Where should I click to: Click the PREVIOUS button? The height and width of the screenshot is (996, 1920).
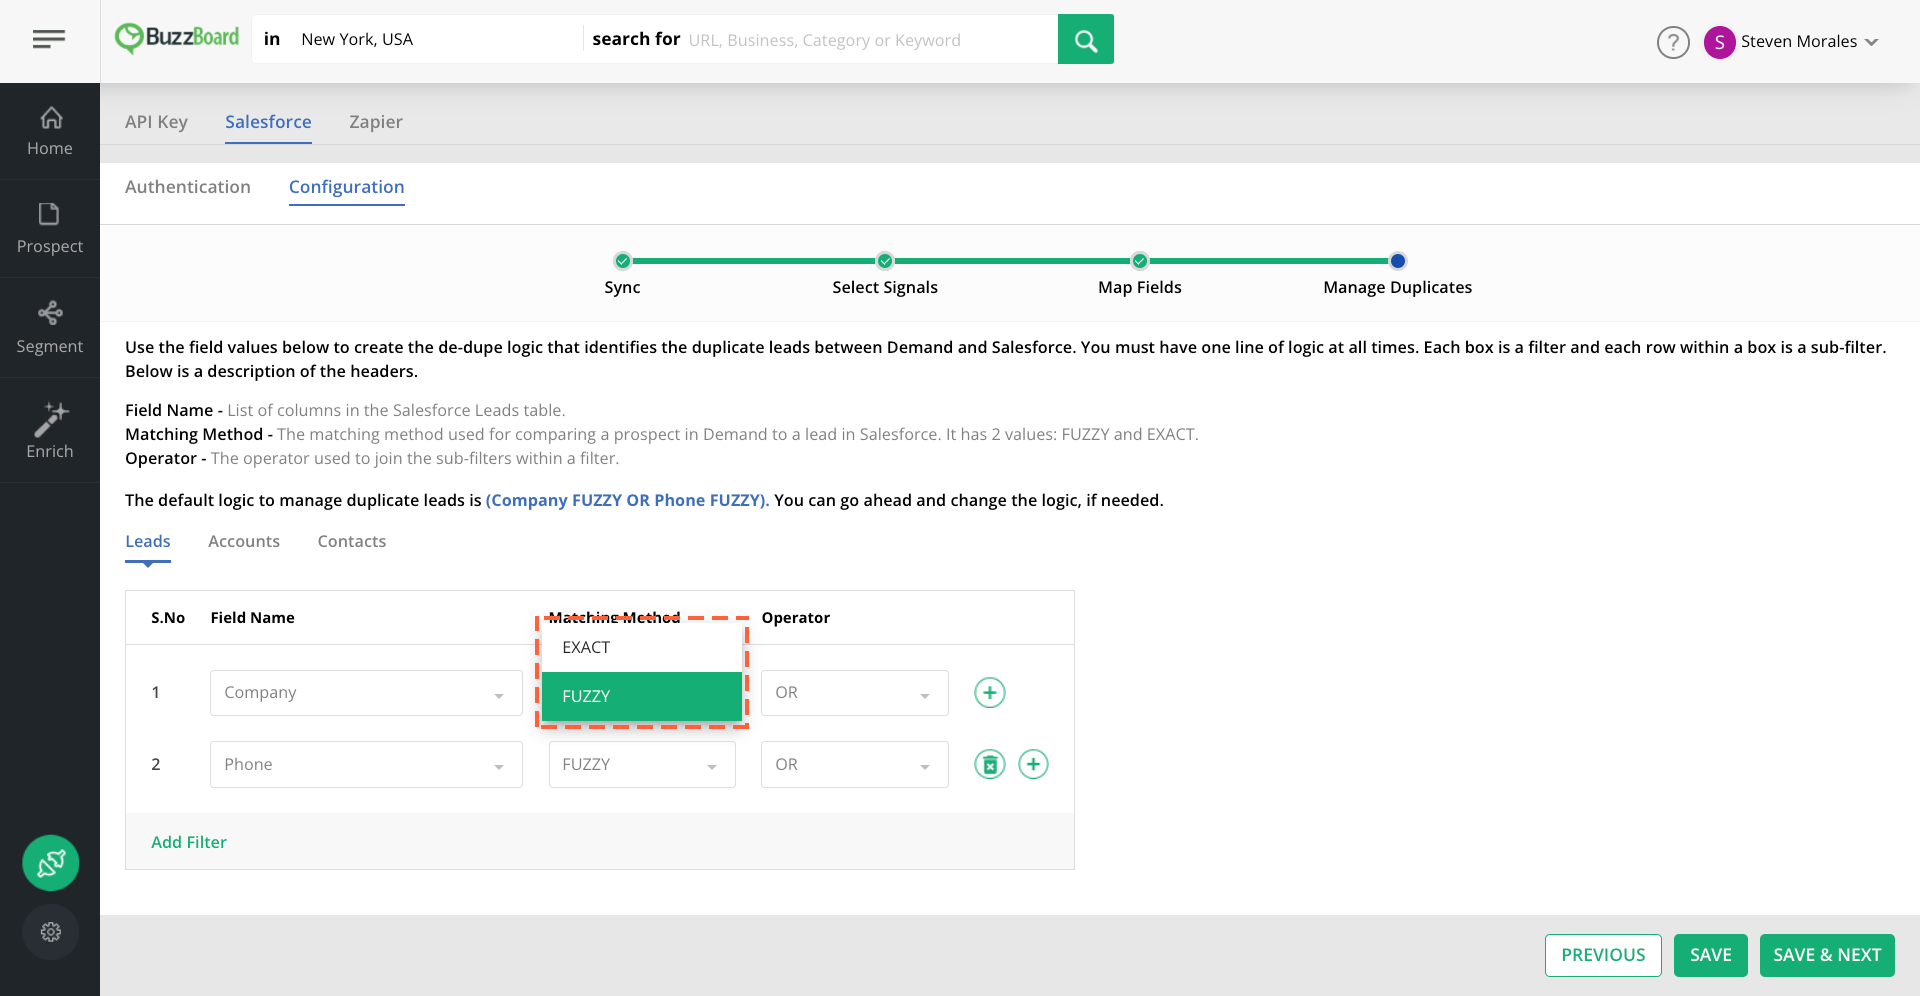click(x=1603, y=955)
